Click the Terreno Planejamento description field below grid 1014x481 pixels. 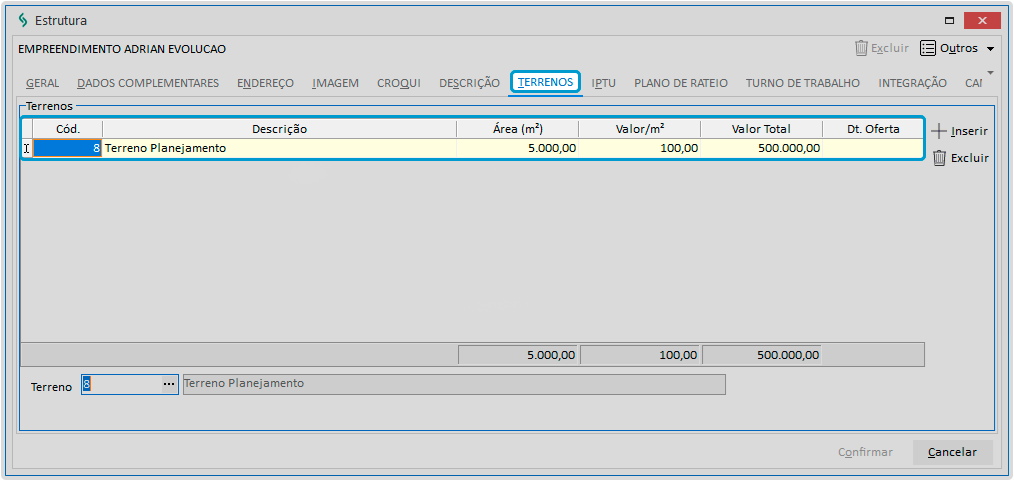454,384
